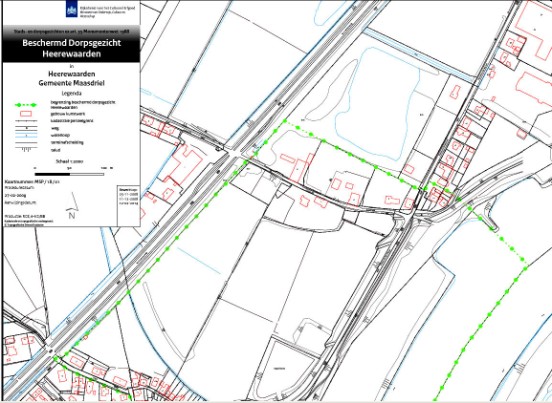Viewport: 552px width, 403px height.
Task: Click the north arrow compass symbol
Action: 72,206
